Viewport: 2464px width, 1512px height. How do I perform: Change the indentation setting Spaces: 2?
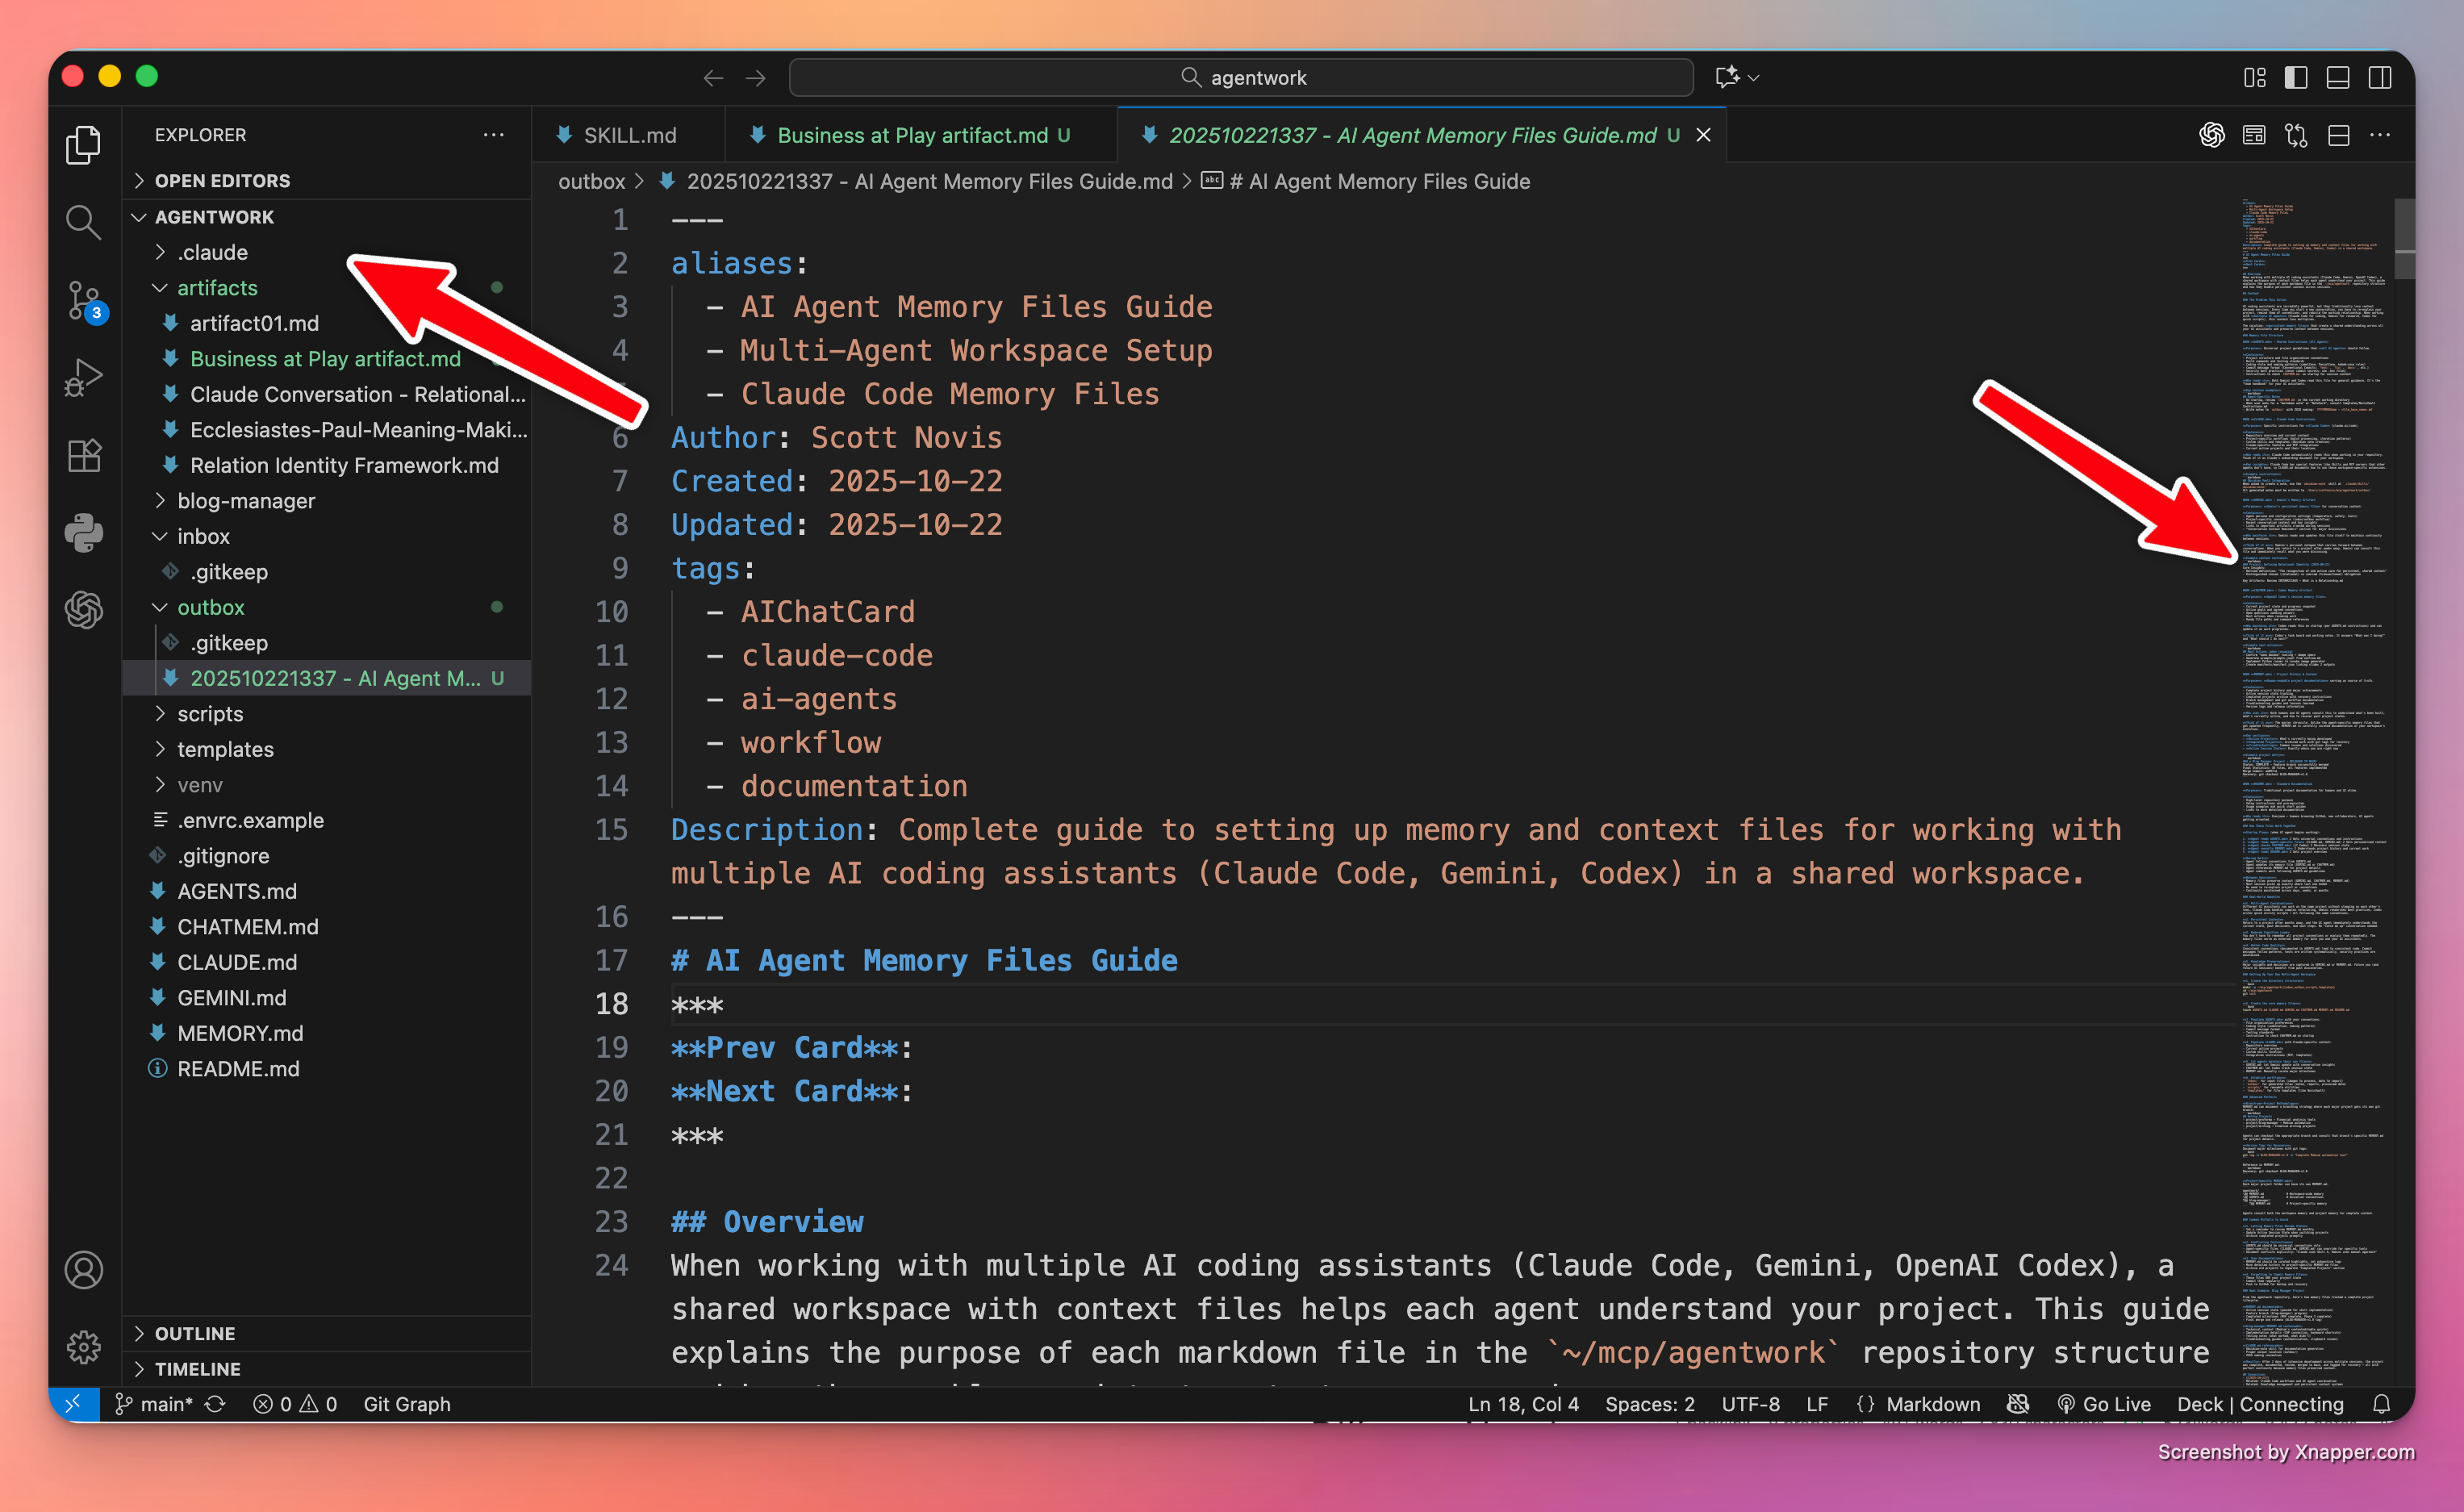(x=1649, y=1404)
